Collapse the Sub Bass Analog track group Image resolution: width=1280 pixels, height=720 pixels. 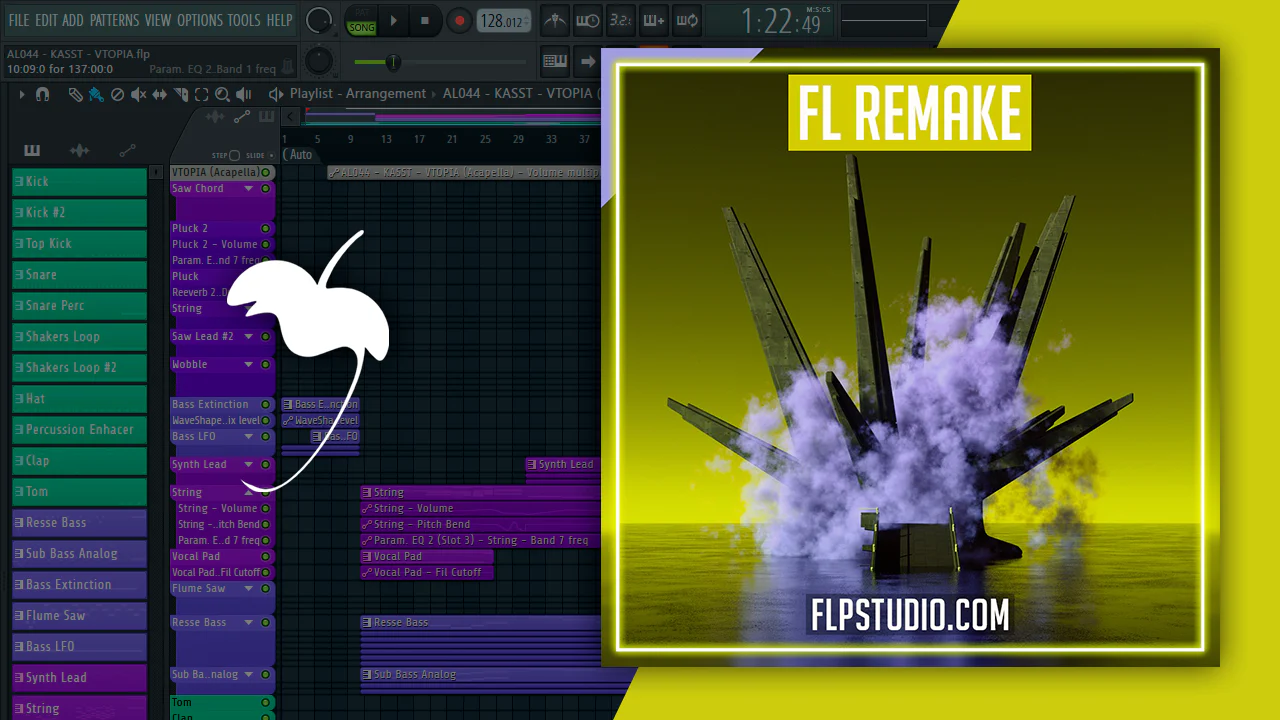point(249,674)
